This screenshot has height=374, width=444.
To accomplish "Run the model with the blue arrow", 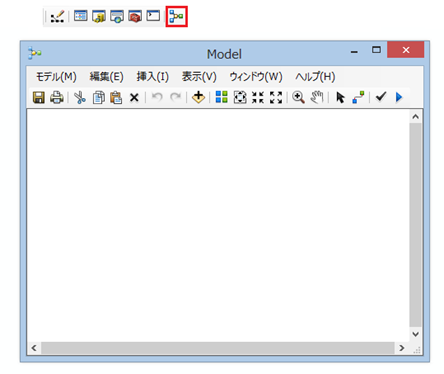I will (399, 97).
